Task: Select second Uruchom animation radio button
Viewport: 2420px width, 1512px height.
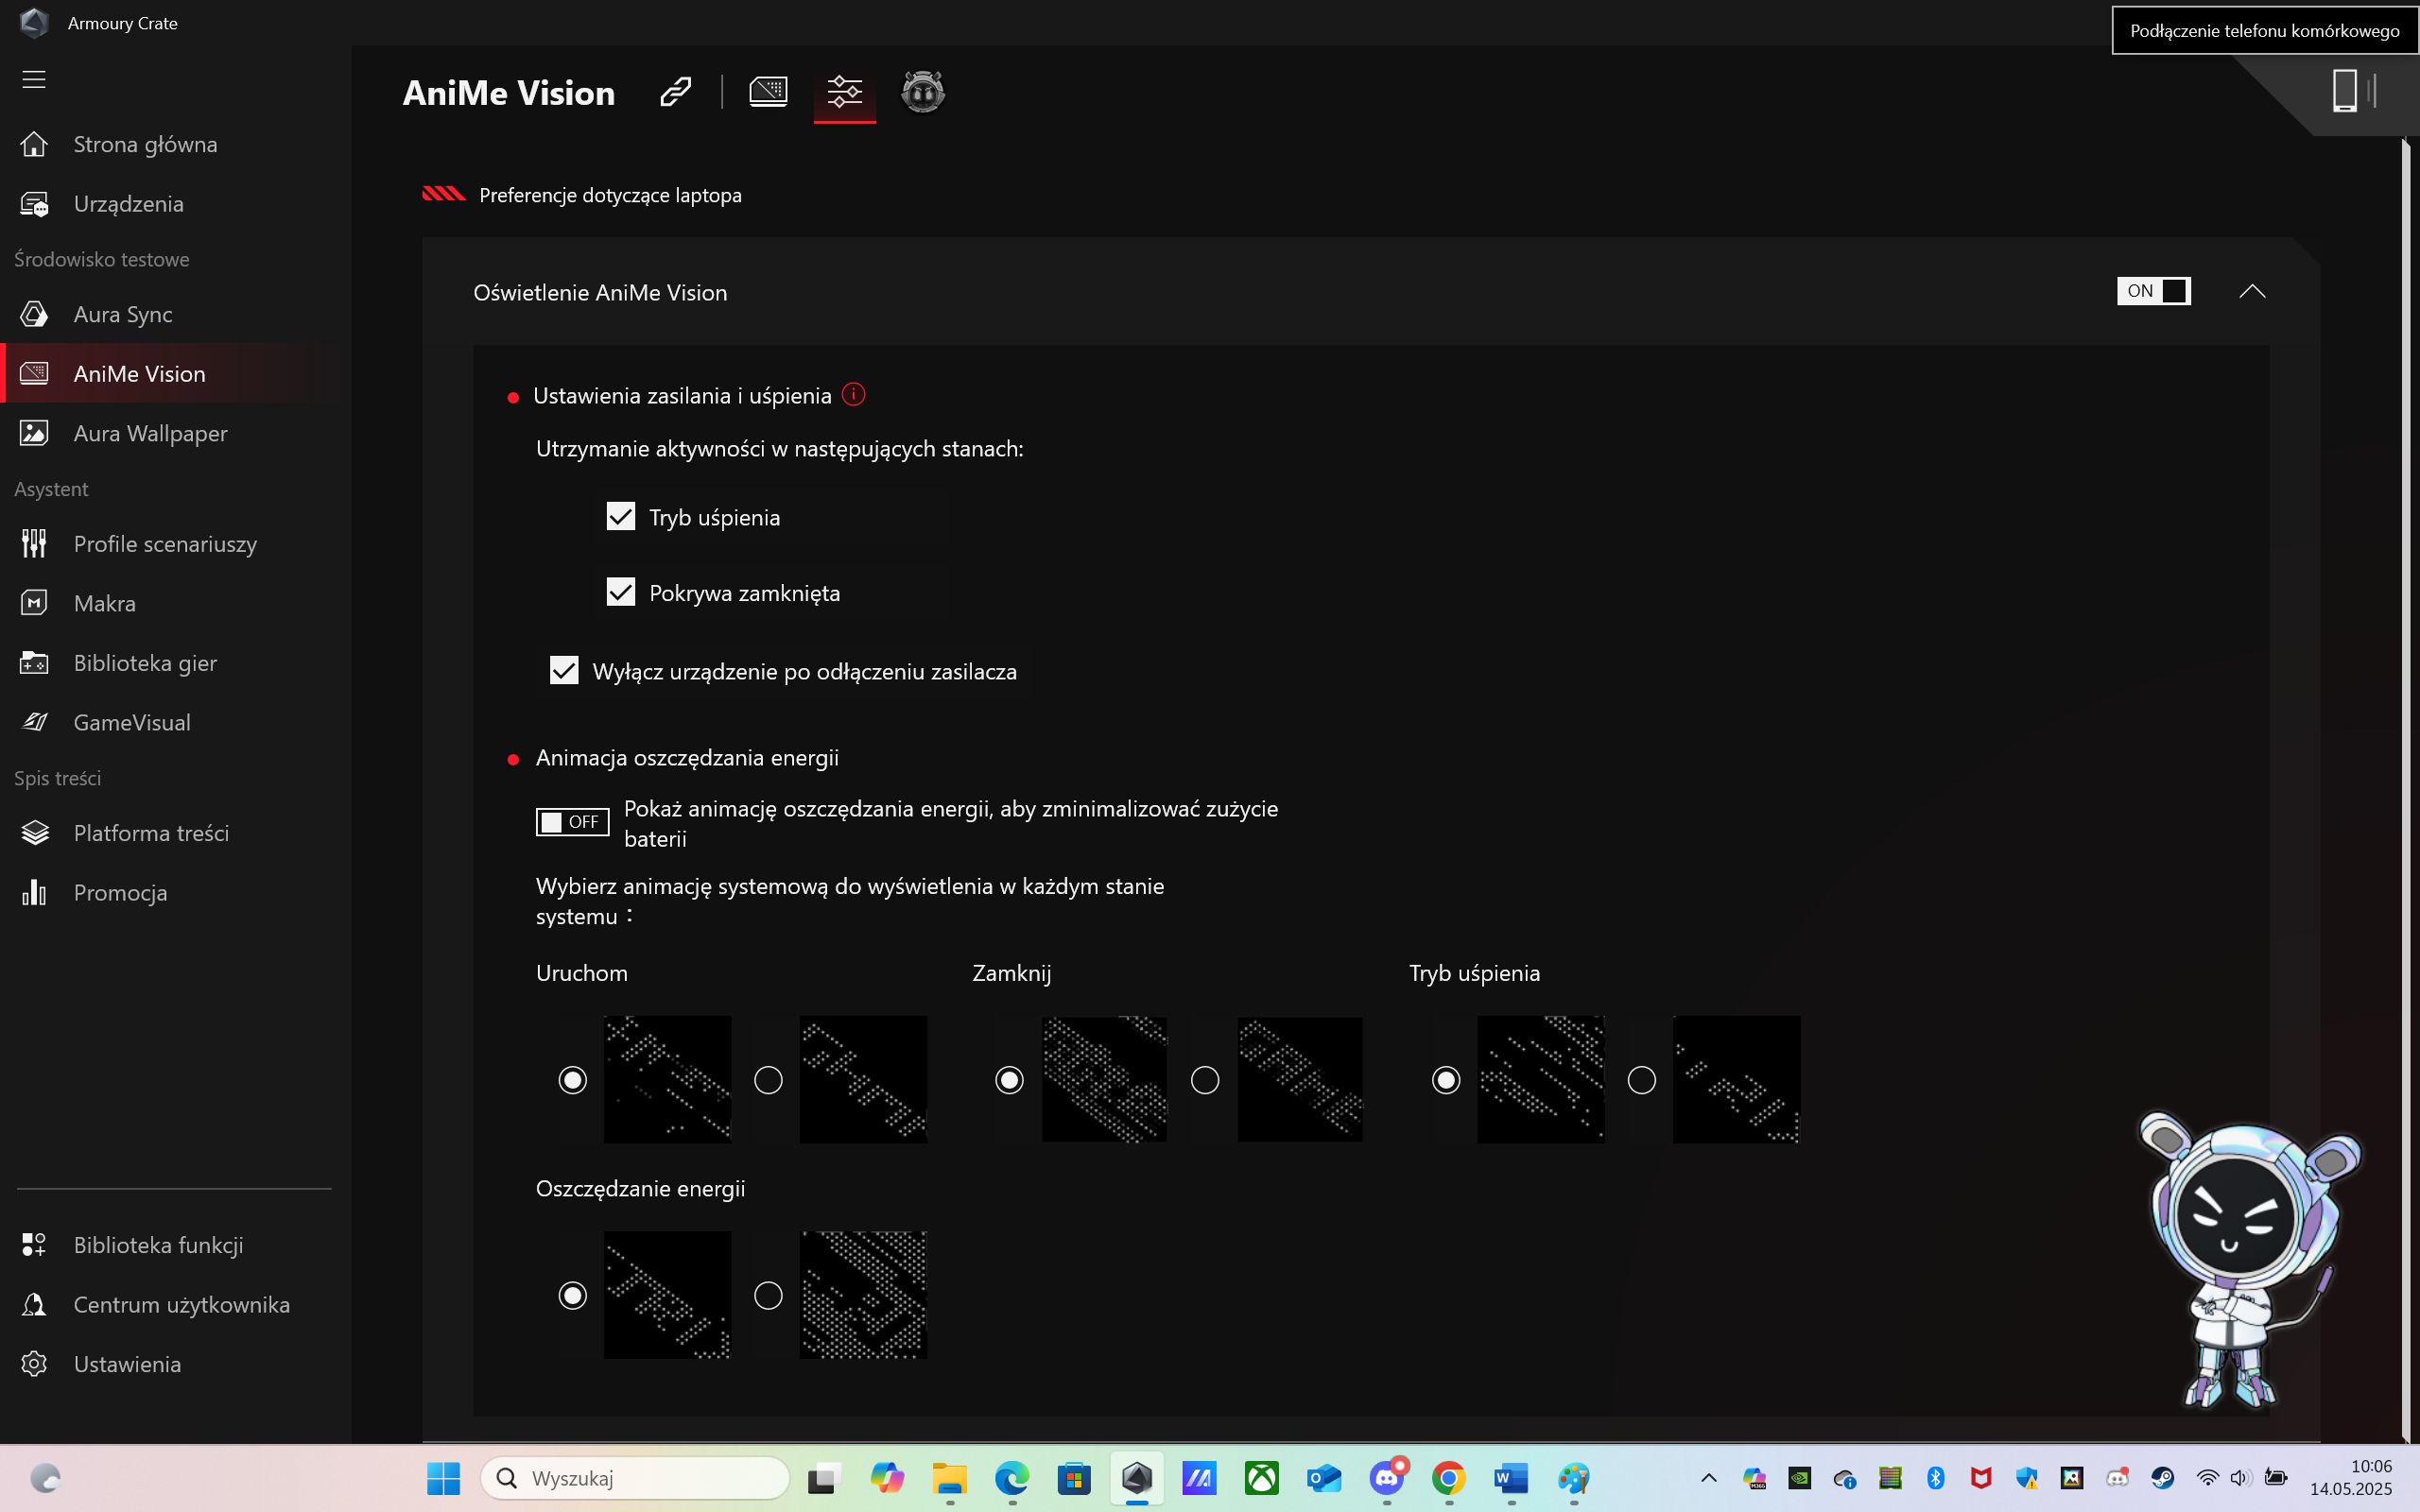Action: (768, 1080)
